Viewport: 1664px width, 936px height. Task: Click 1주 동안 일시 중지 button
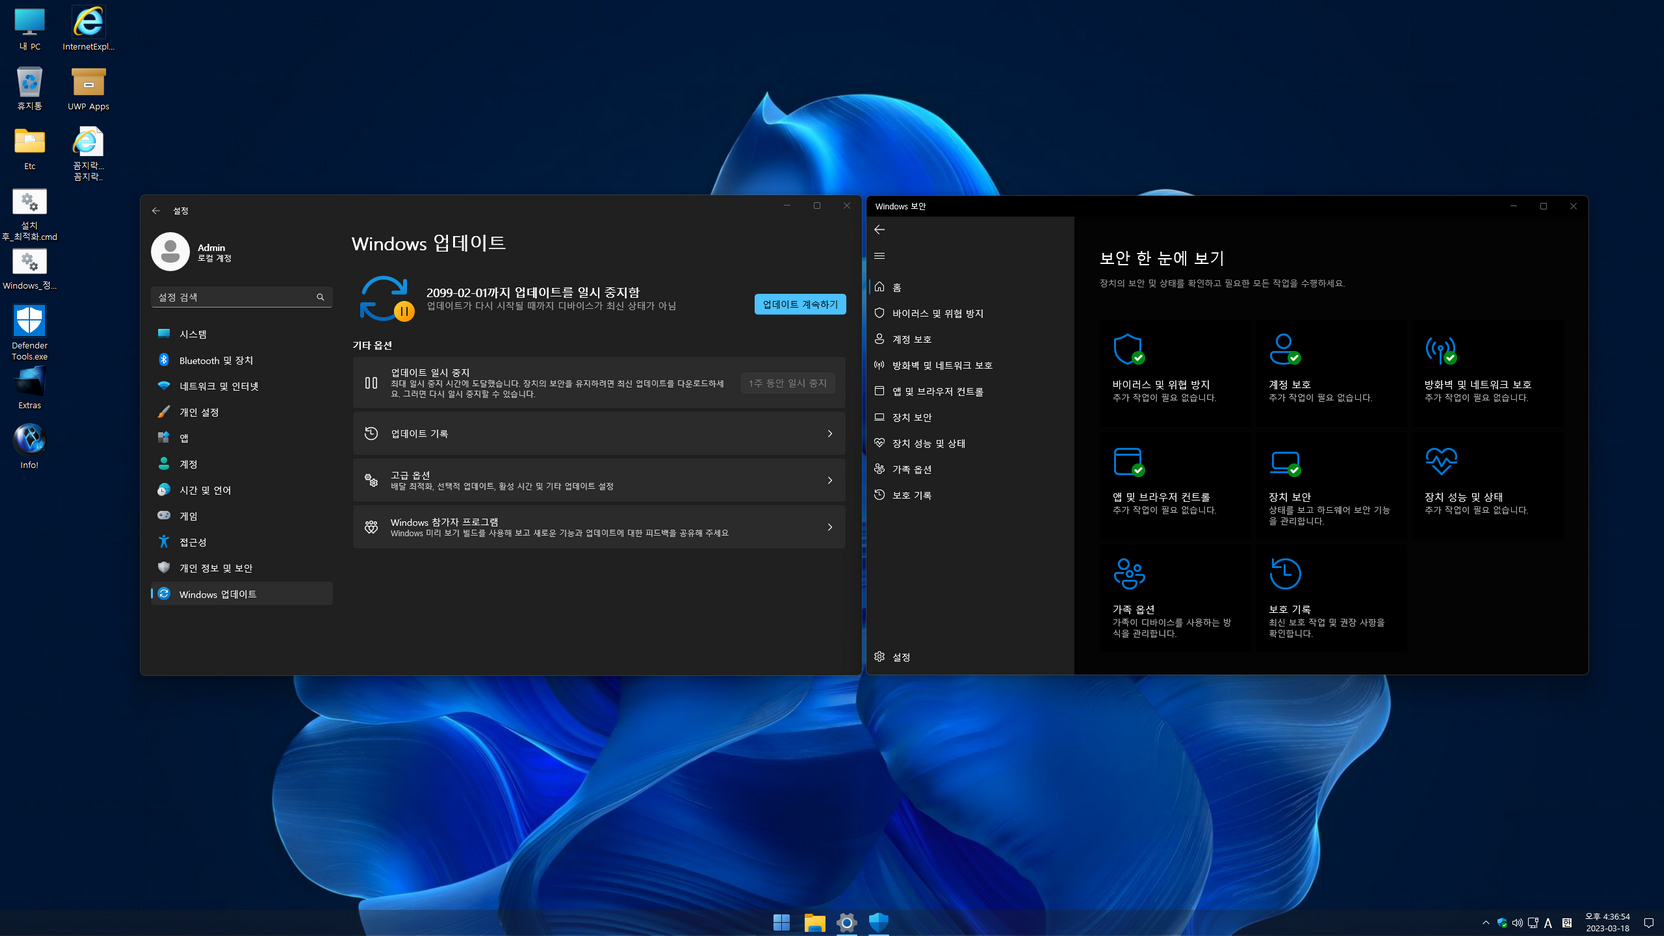(788, 383)
